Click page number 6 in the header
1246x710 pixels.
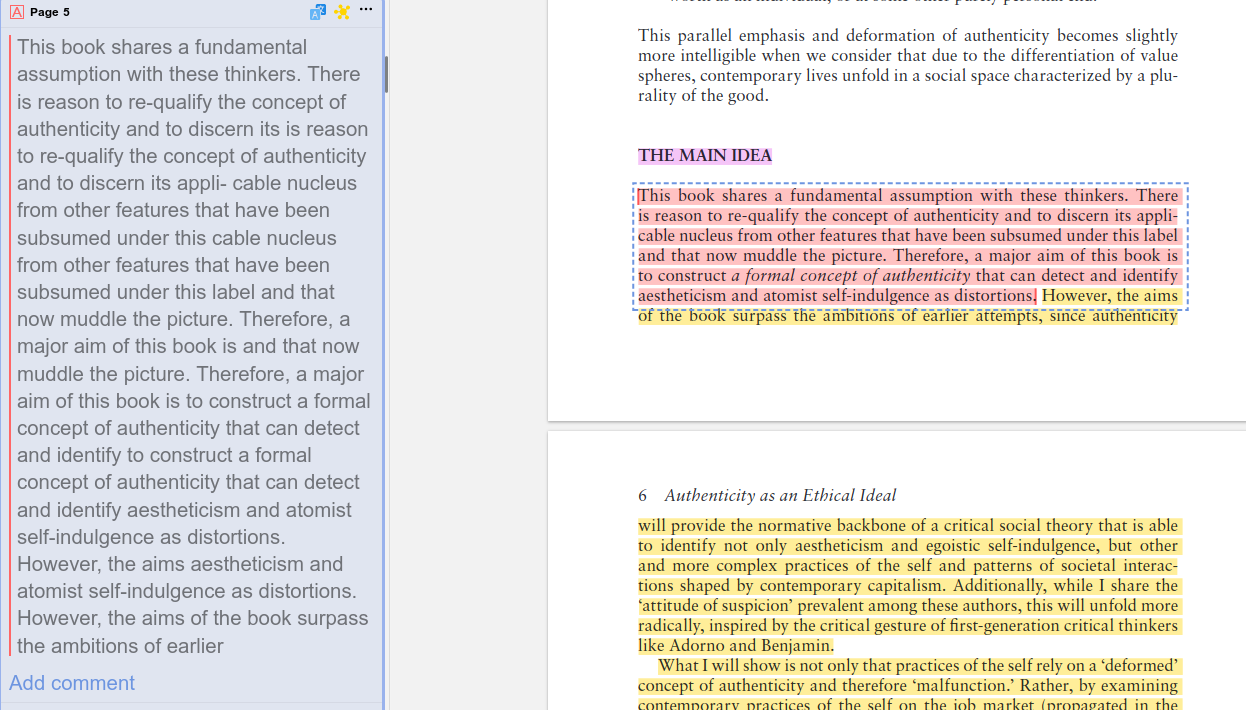click(x=643, y=495)
